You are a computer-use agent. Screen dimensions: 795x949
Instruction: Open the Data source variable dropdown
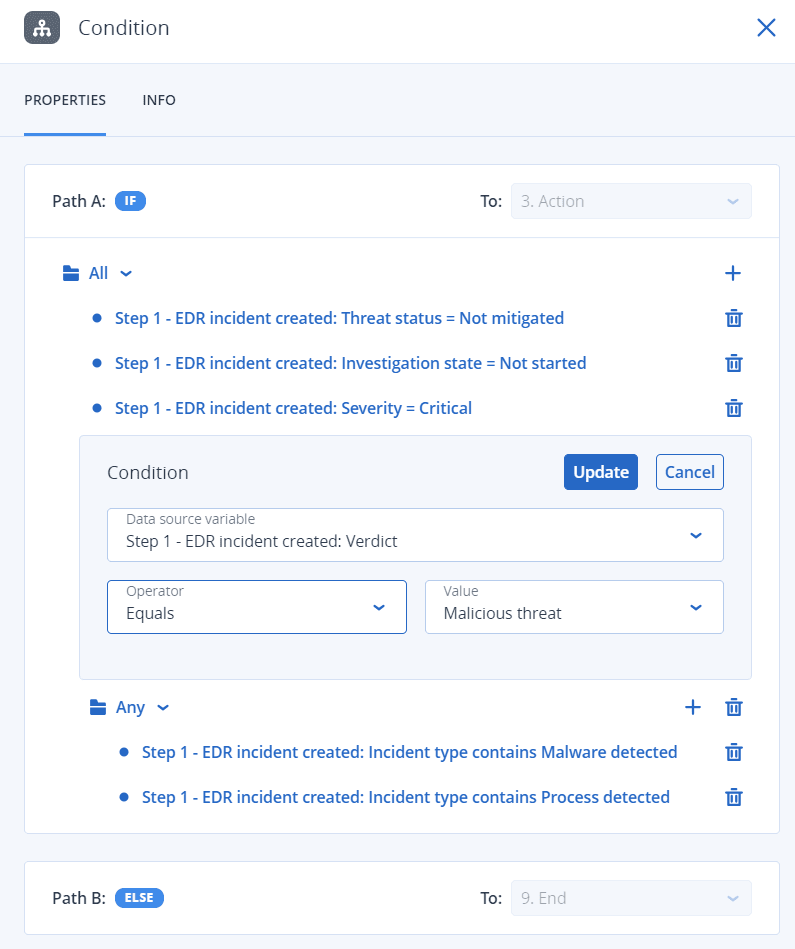click(415, 535)
